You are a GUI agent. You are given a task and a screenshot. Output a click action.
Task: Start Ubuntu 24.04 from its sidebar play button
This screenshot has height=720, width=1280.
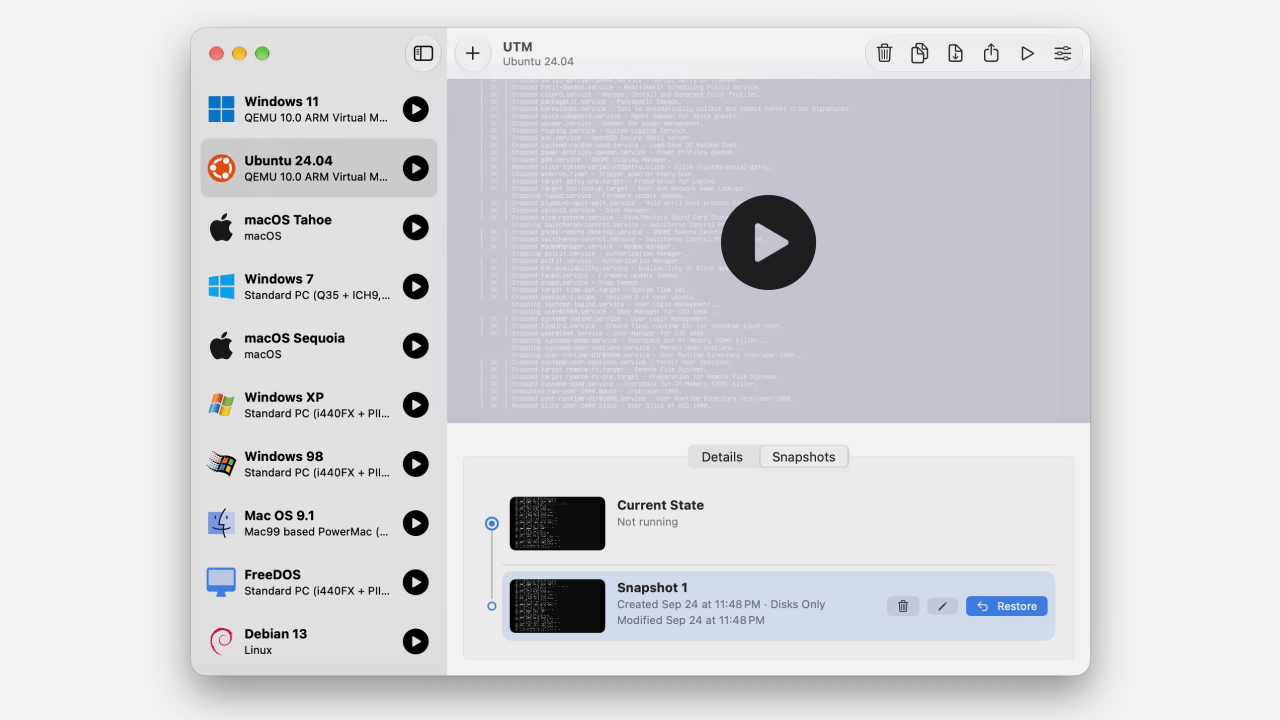coord(416,168)
